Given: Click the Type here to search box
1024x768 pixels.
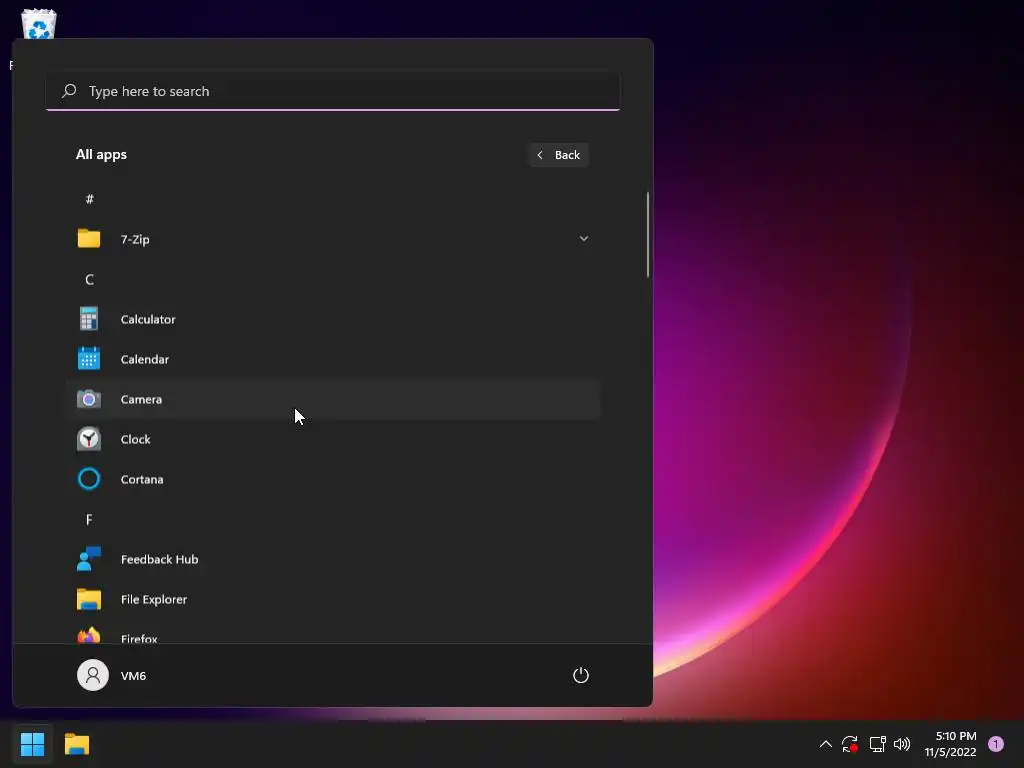Looking at the screenshot, I should [x=333, y=91].
